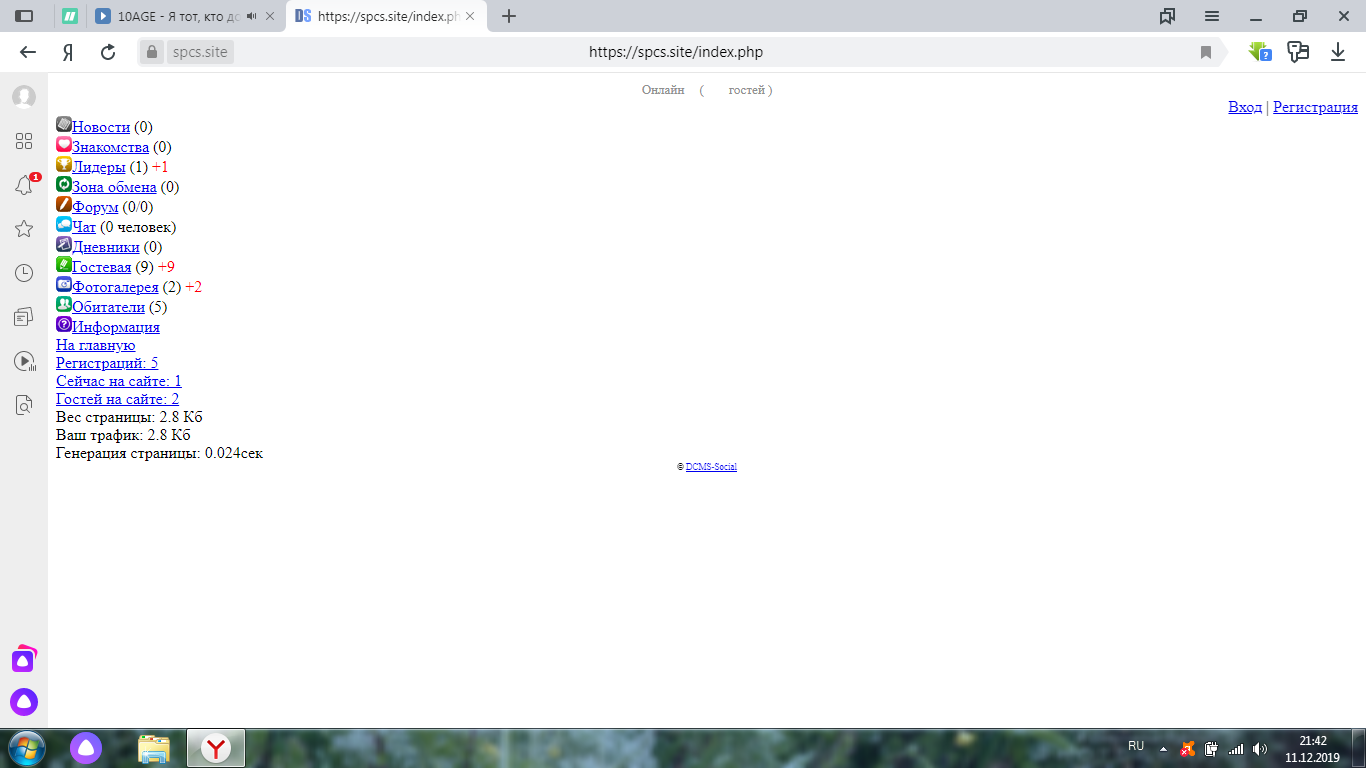Open history clock icon in the sidebar
The image size is (1366, 768).
[24, 273]
